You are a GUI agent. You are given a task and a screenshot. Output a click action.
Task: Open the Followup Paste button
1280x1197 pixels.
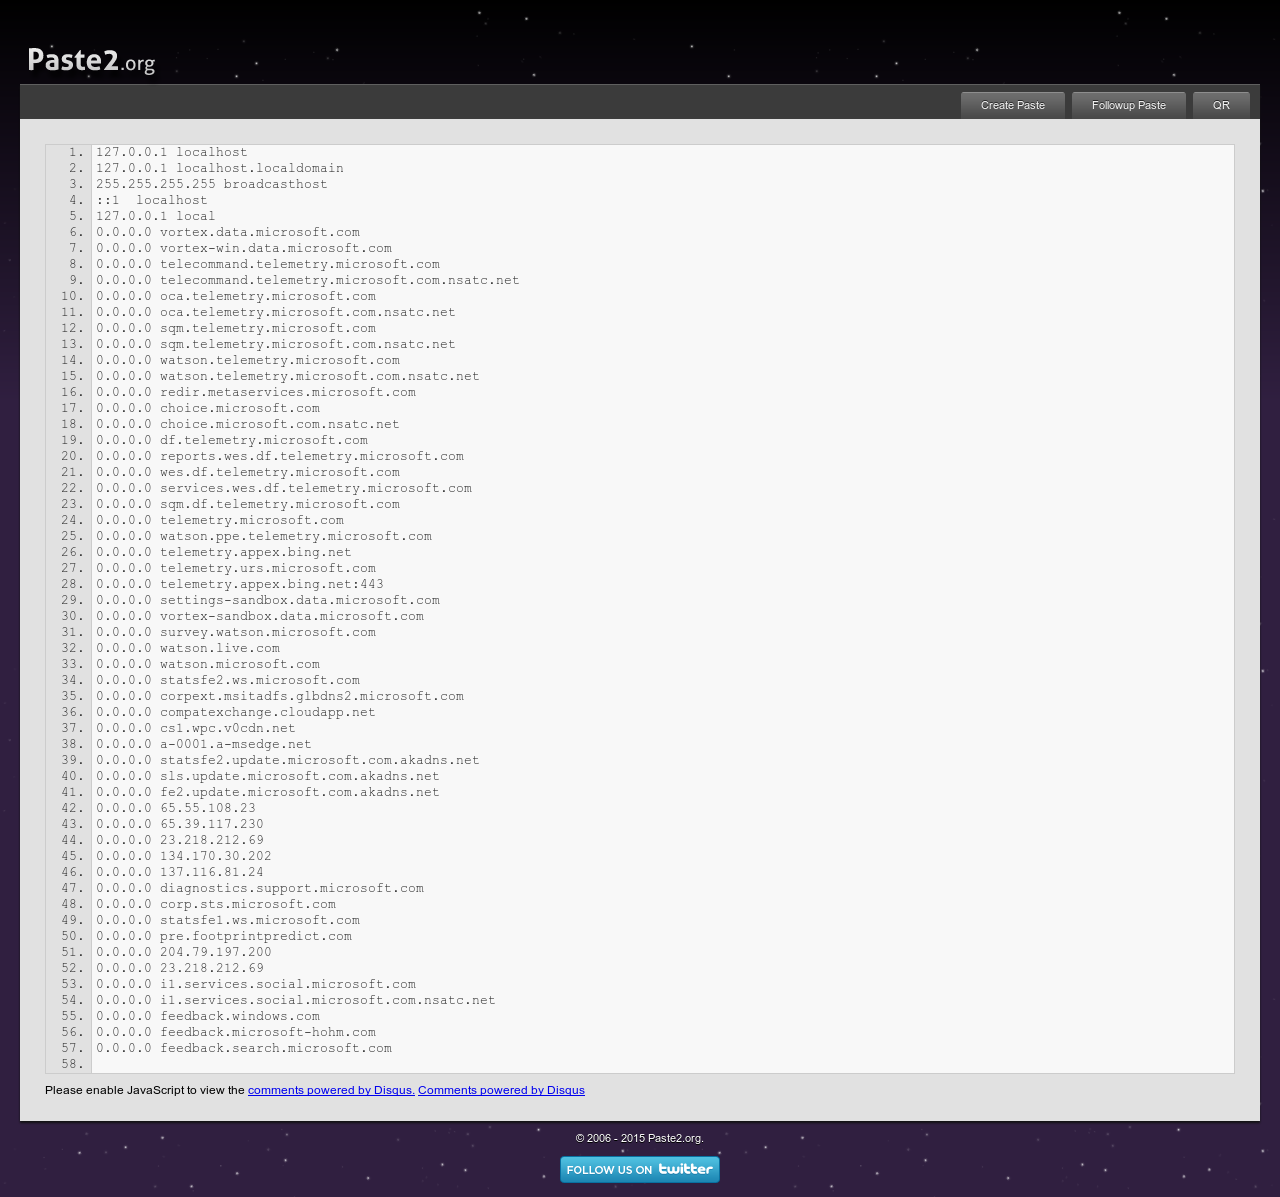[1129, 105]
